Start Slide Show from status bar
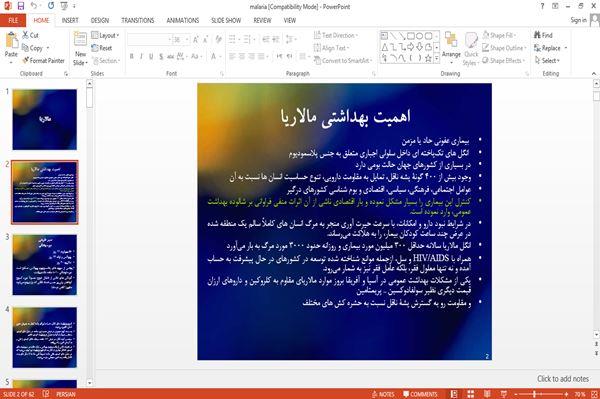This screenshot has width=600, height=399. pos(504,394)
